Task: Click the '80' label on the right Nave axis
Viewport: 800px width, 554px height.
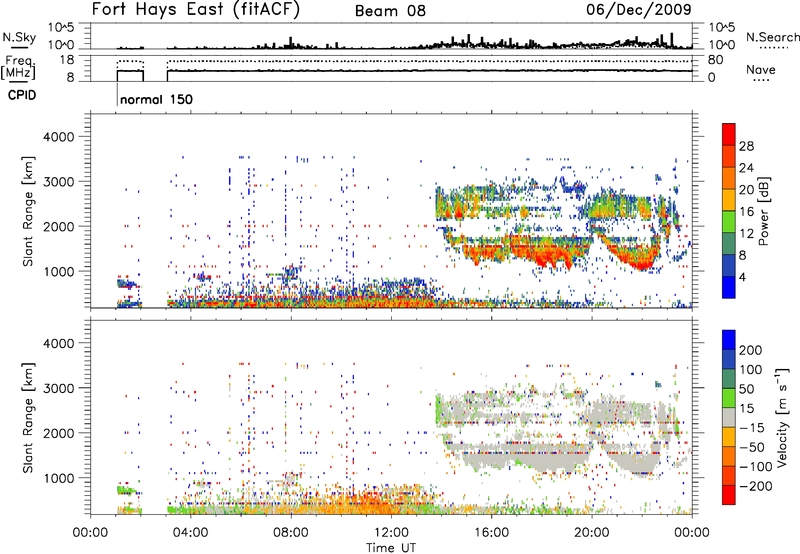Action: (715, 60)
